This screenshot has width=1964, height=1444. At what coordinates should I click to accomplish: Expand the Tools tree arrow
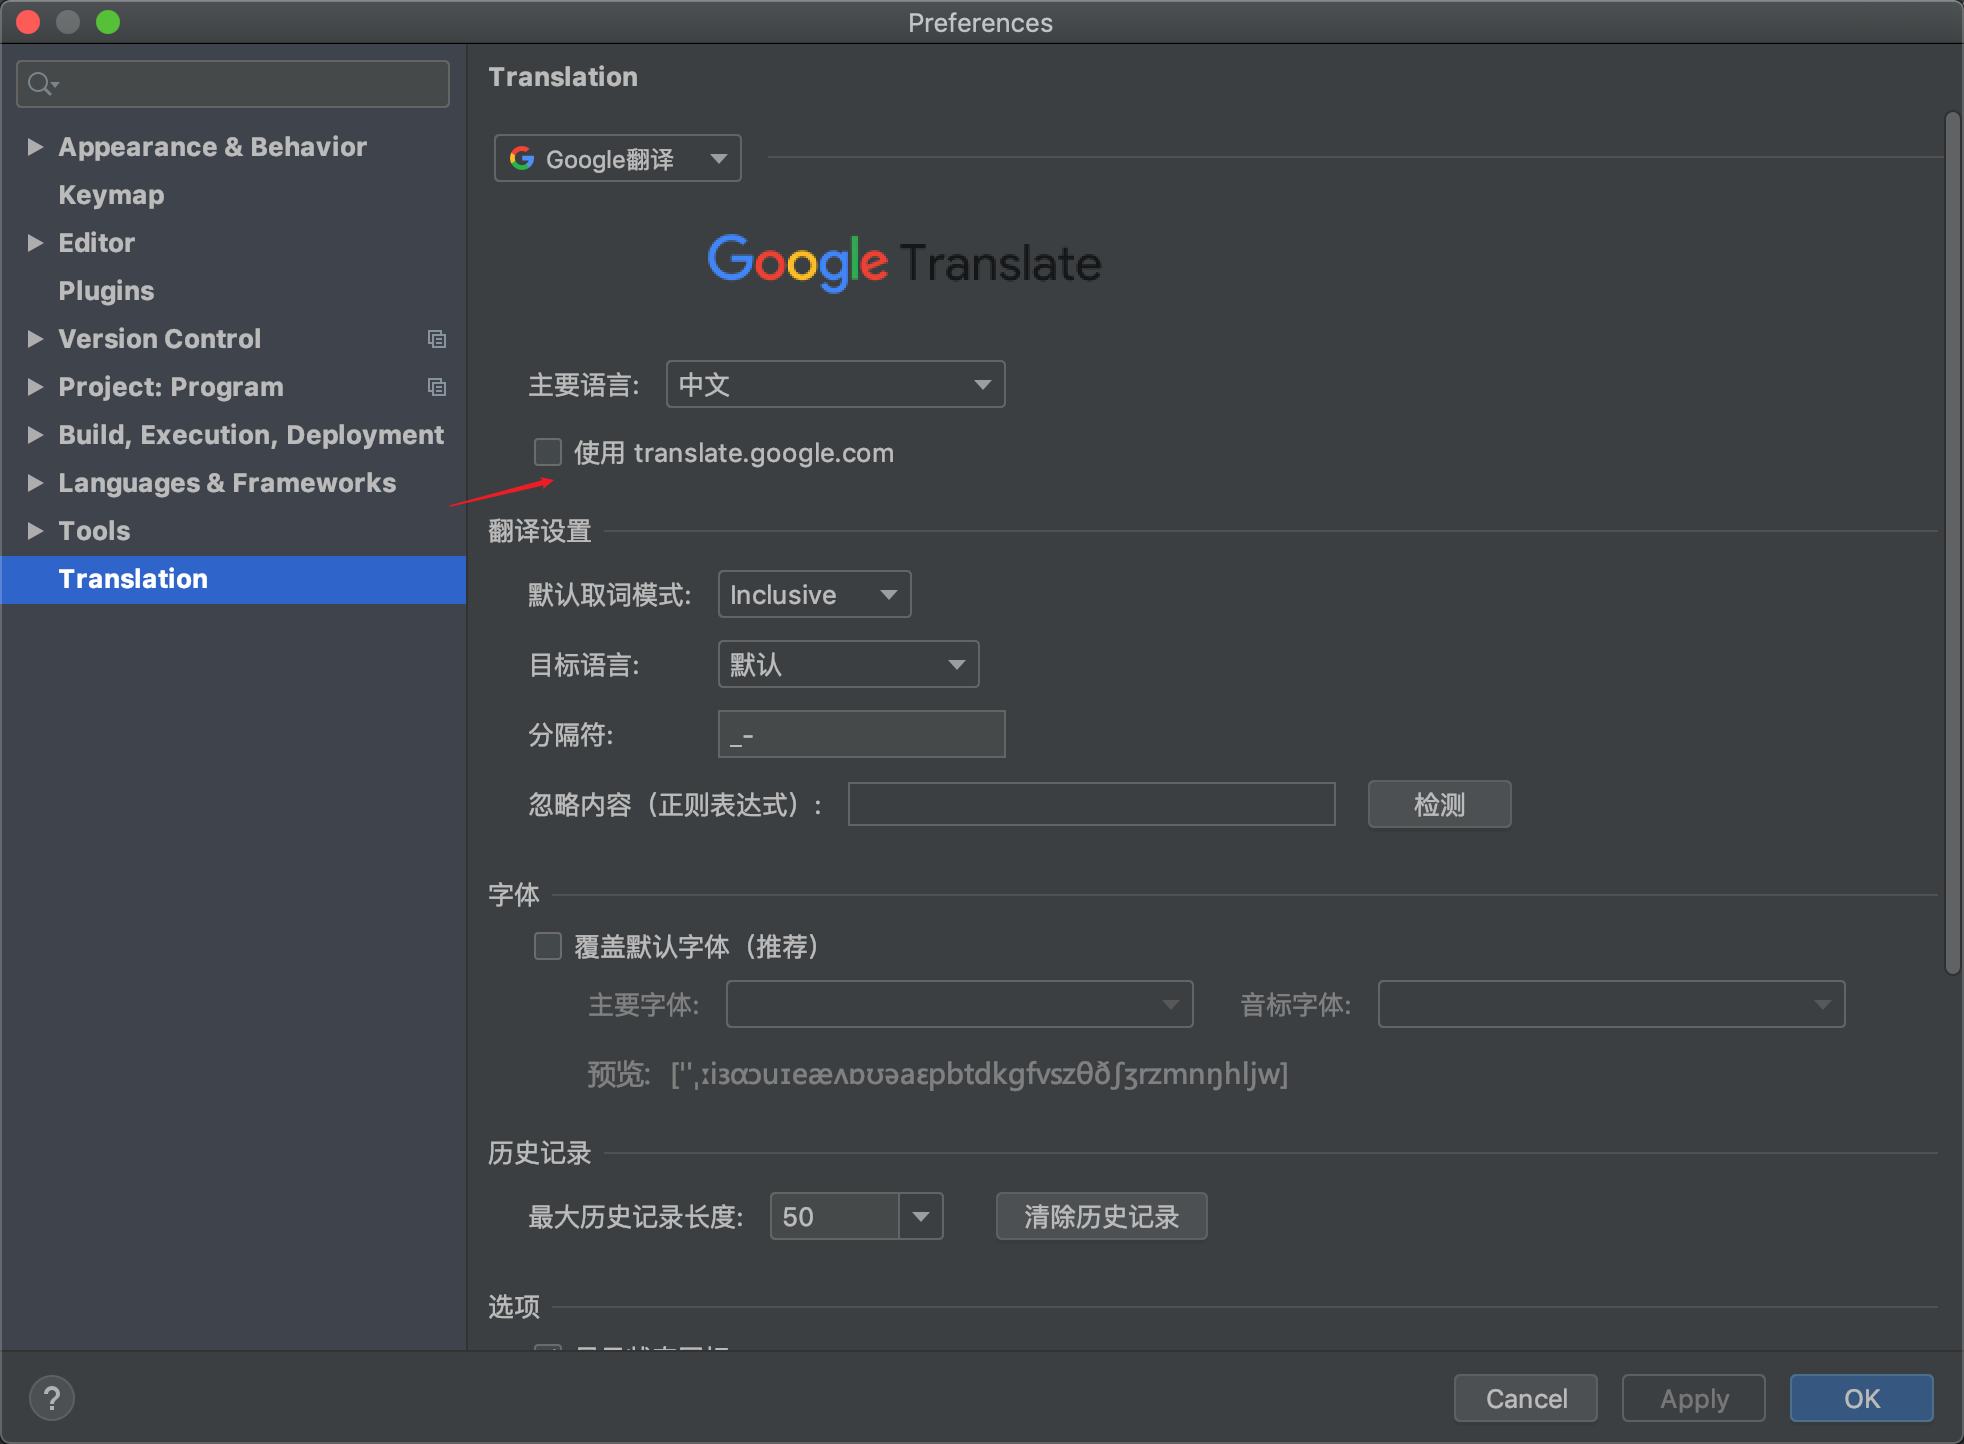(x=35, y=531)
